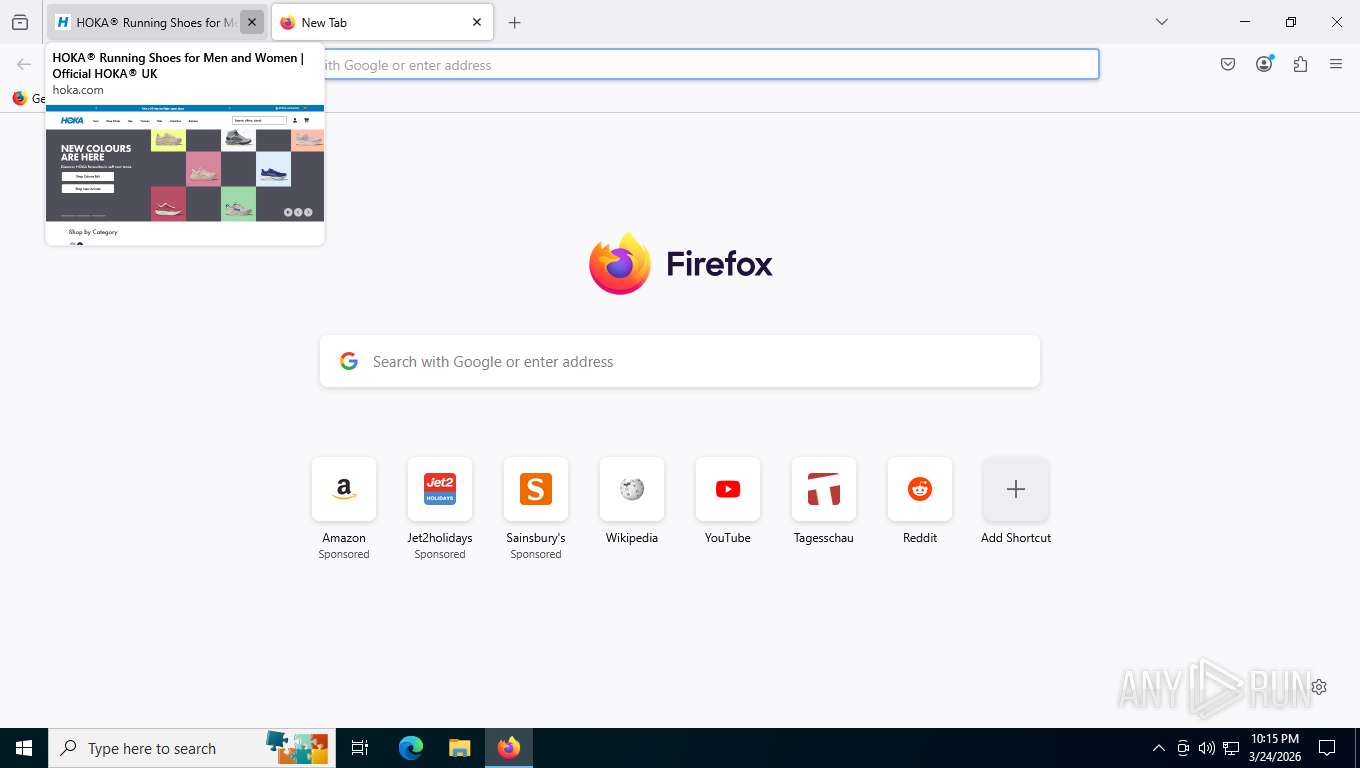Open the Tagesschau shortcut tile
The image size is (1360, 768).
pyautogui.click(x=824, y=489)
